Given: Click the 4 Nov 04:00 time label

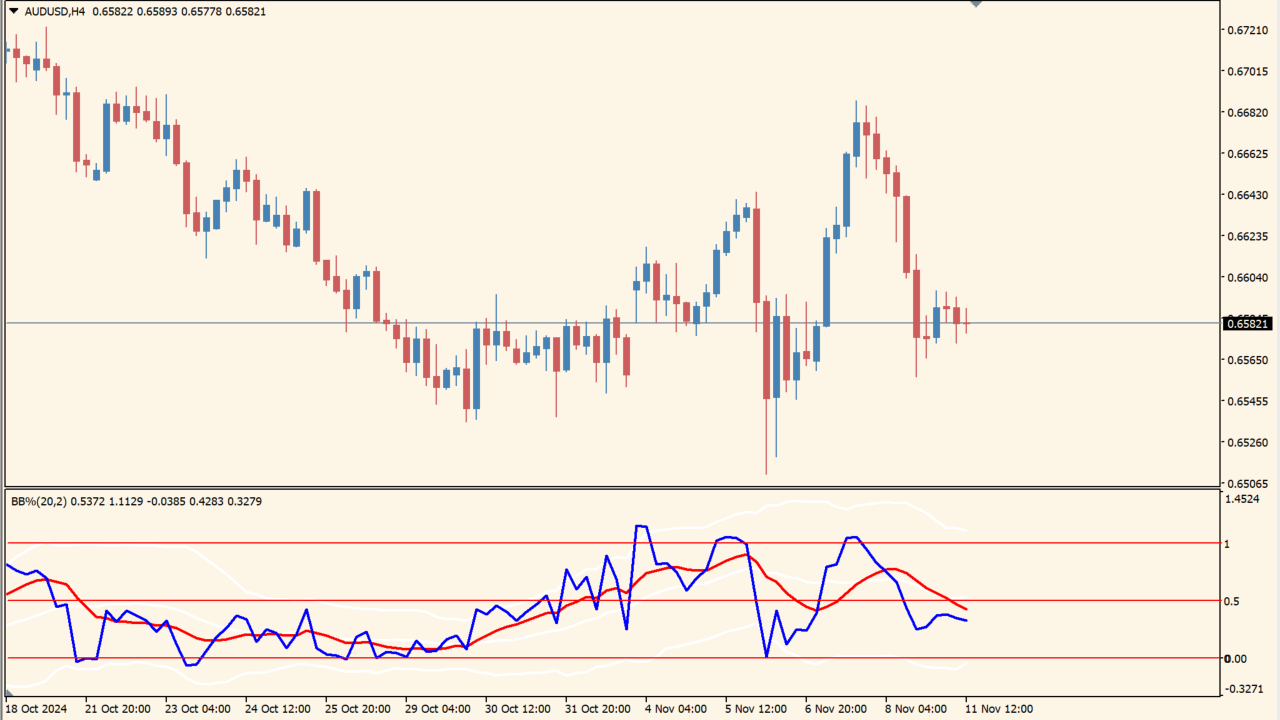Looking at the screenshot, I should click(676, 709).
